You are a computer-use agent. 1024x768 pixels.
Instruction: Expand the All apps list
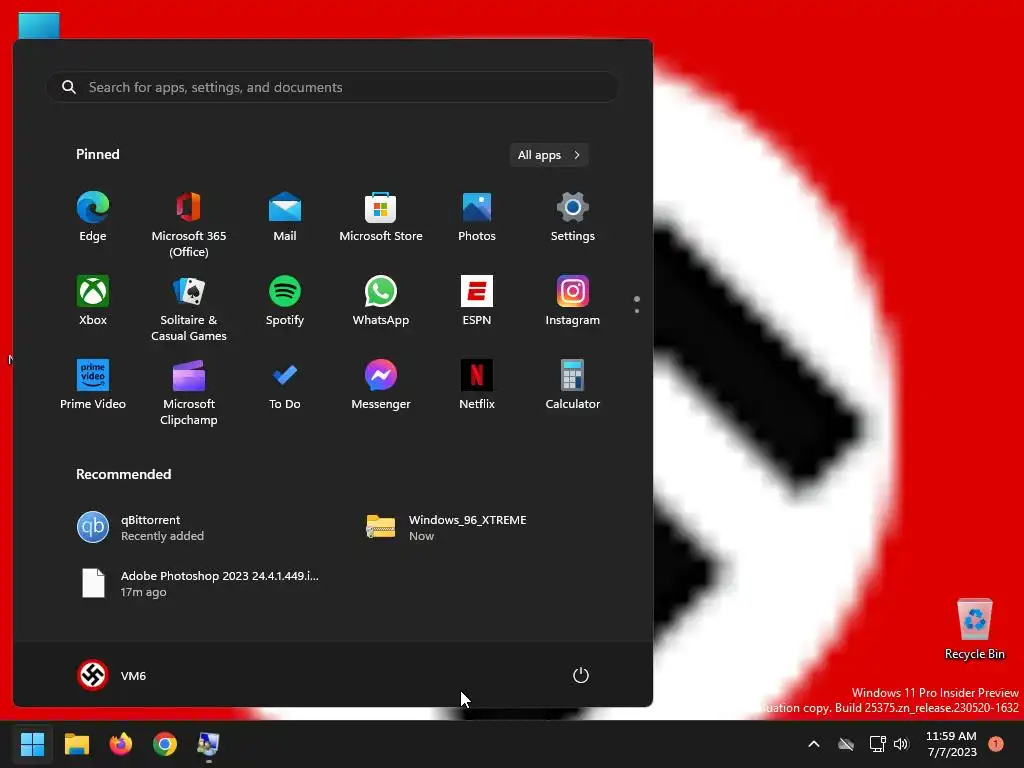click(549, 155)
